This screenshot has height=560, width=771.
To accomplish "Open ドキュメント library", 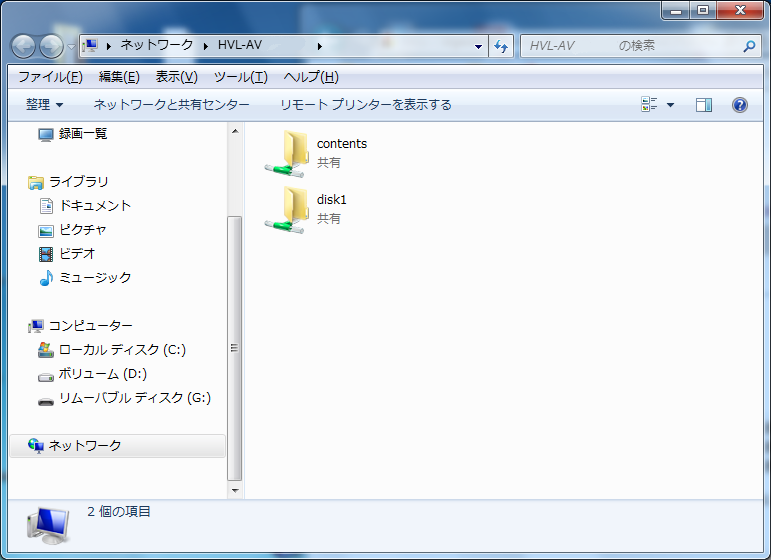I will click(95, 206).
